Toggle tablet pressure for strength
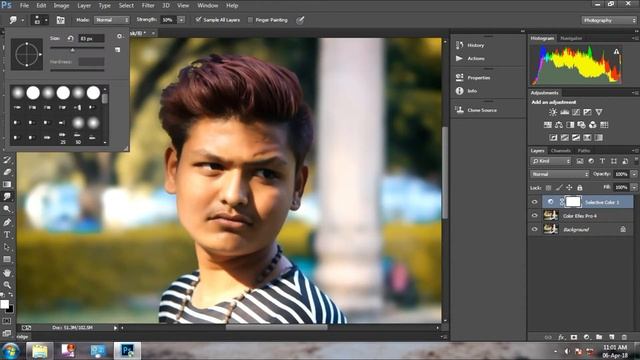The height and width of the screenshot is (360, 640). pos(300,20)
